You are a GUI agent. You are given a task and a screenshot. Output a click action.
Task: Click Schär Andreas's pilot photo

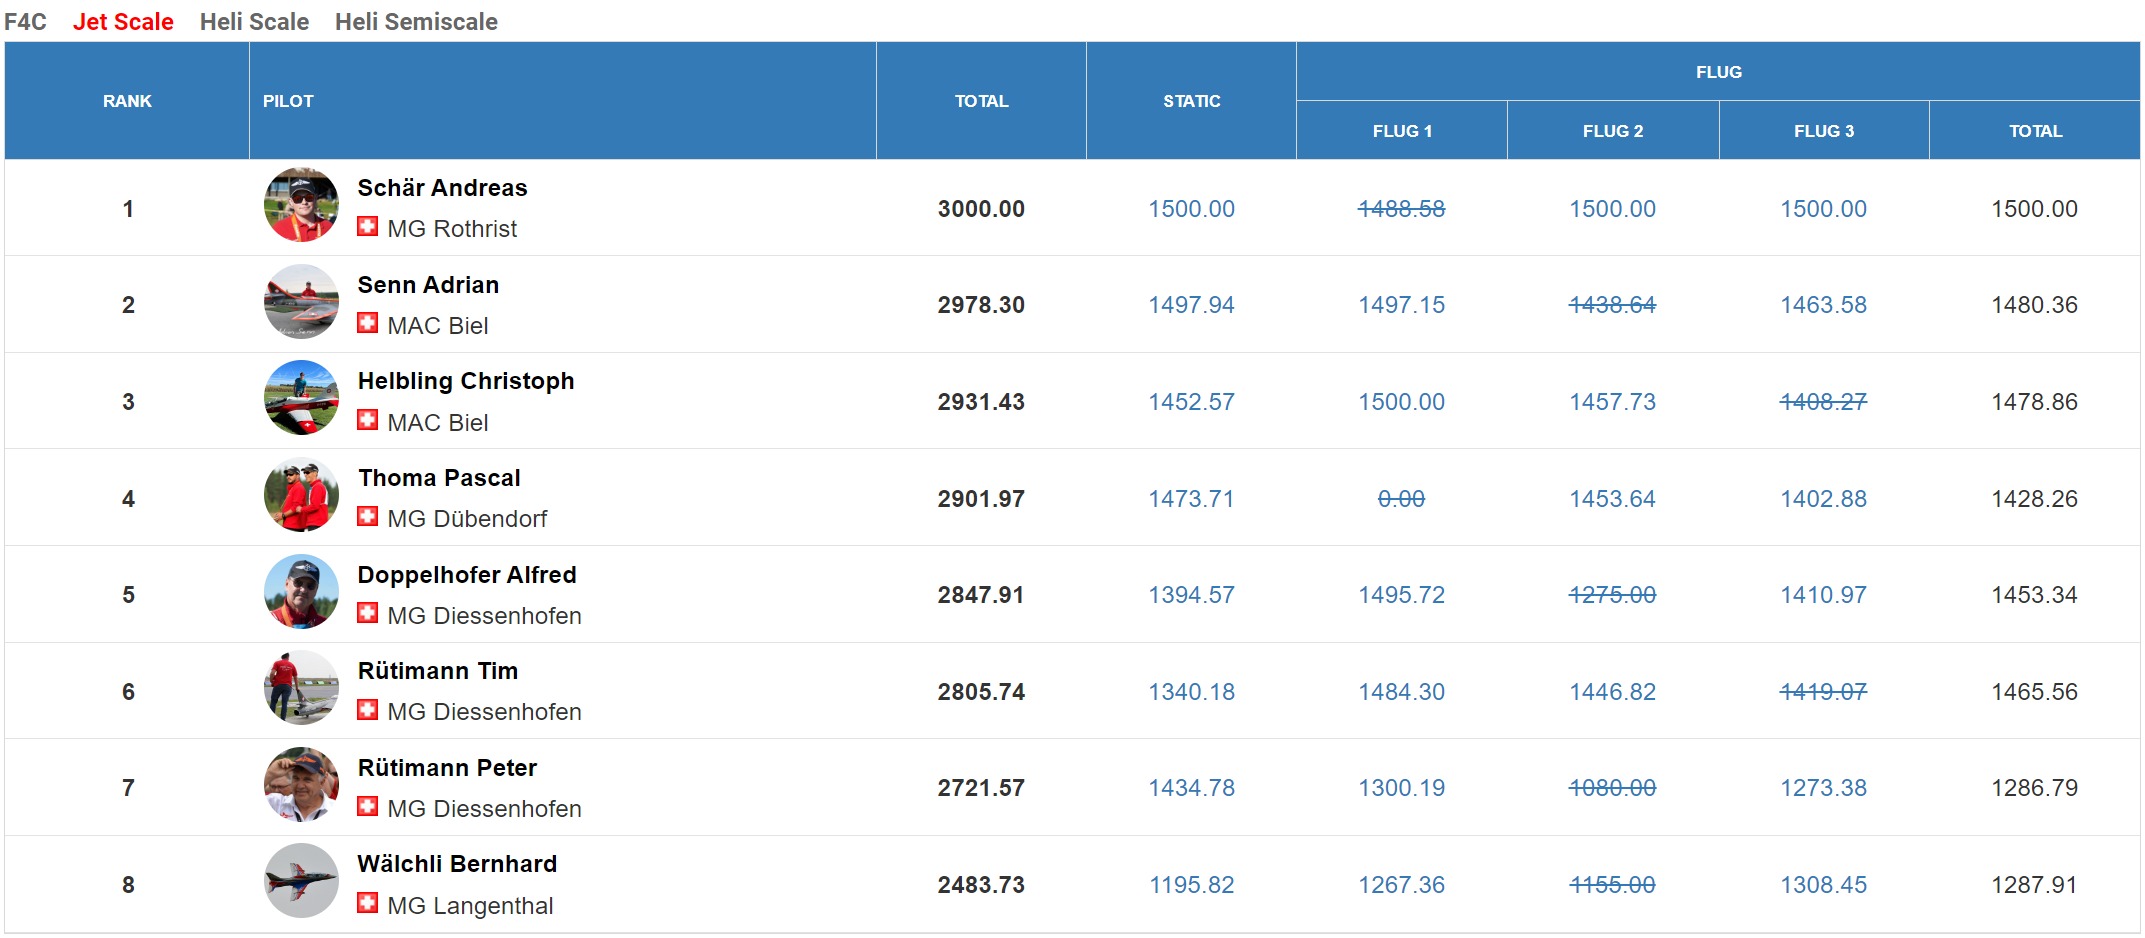point(301,205)
